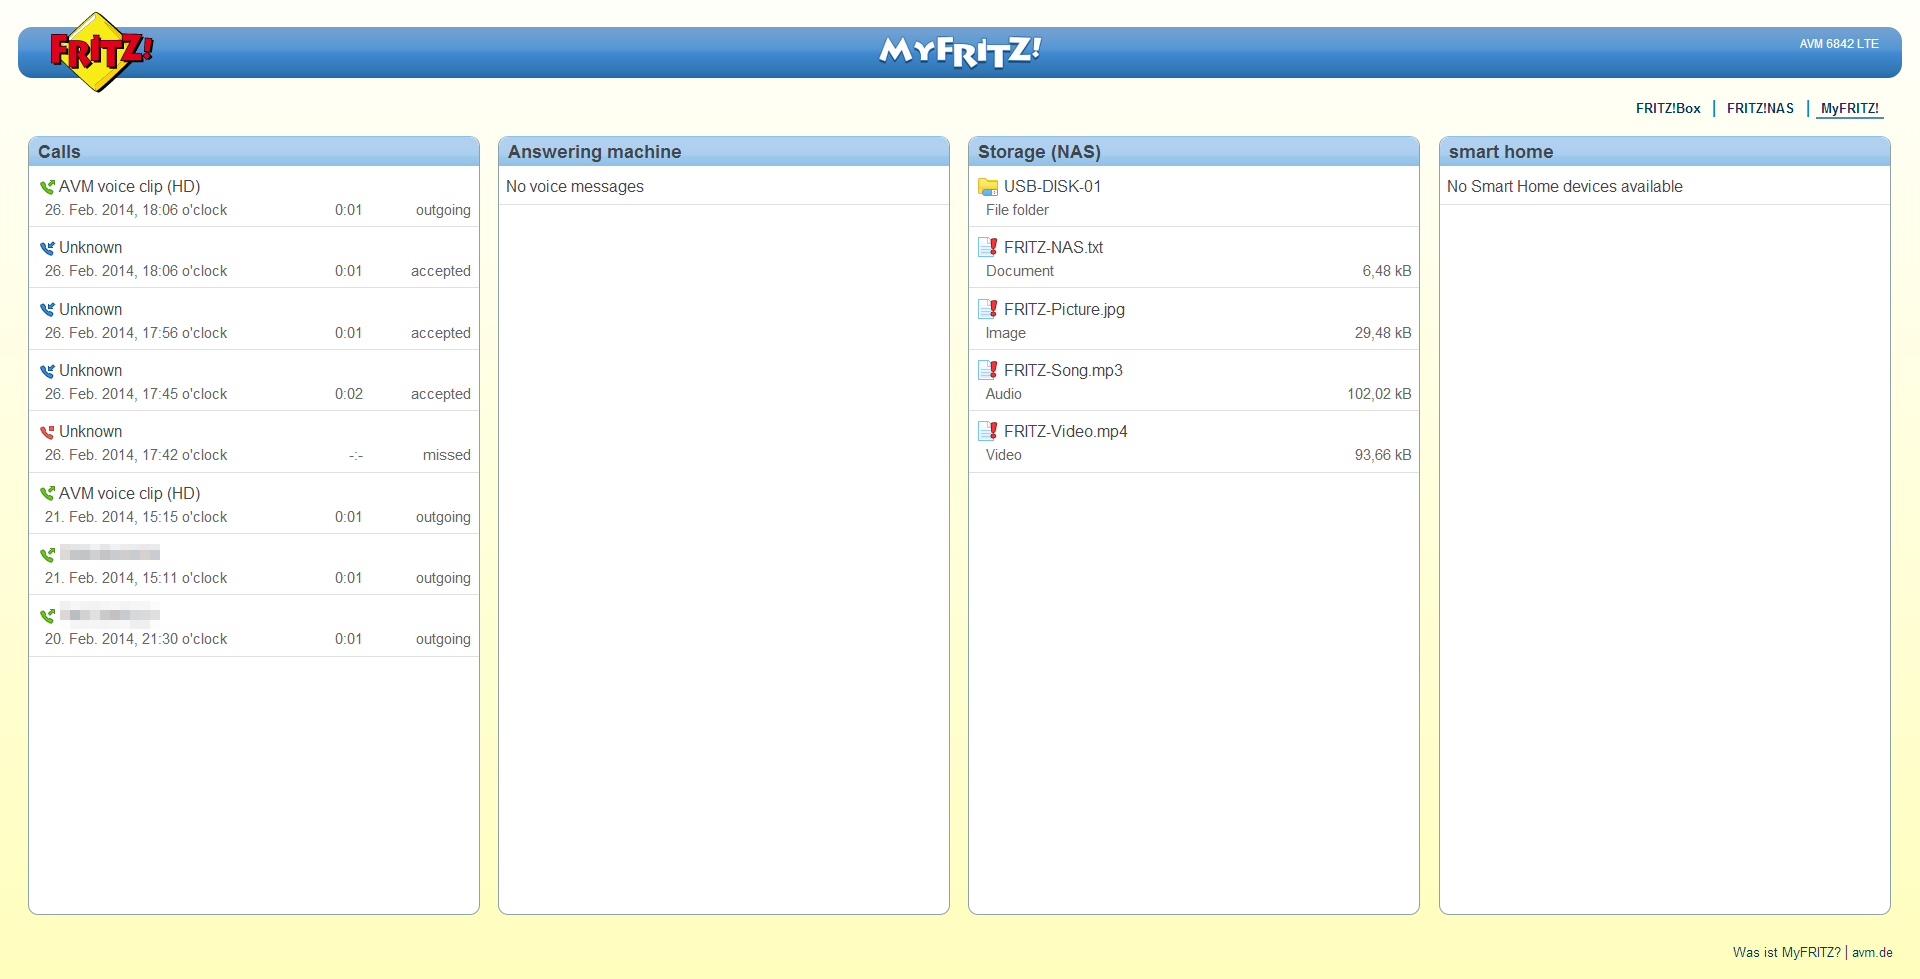The image size is (1920, 979).
Task: Select AVM voice clip (HD) call from 26. Feb
Action: coord(129,186)
